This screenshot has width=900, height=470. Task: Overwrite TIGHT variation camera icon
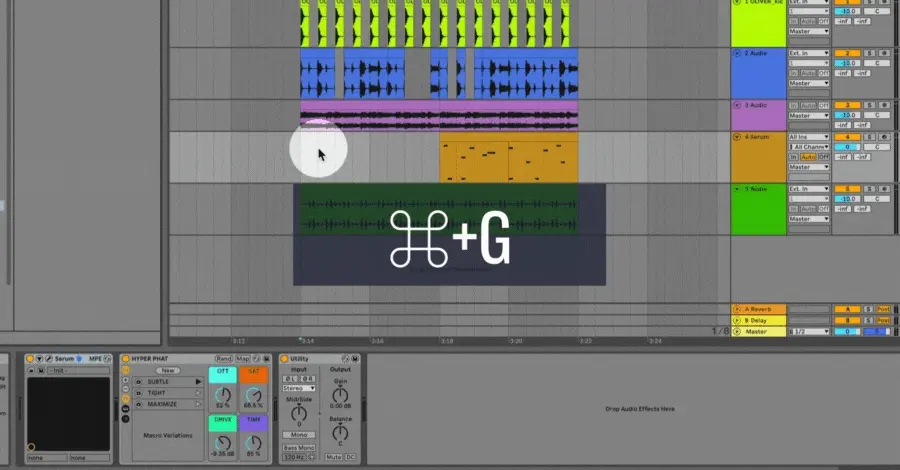[x=138, y=393]
